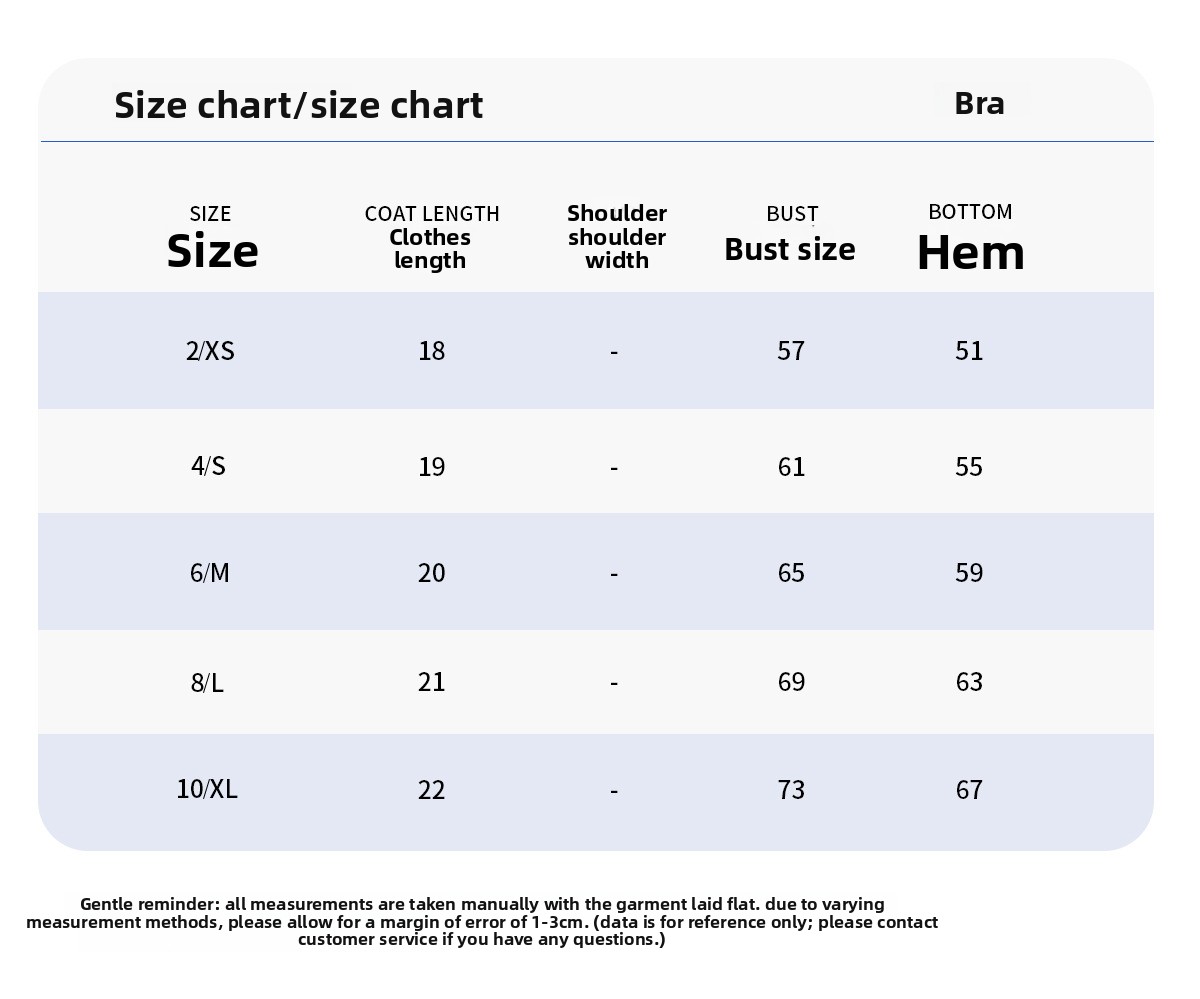Click the 6/M size row label
This screenshot has width=1200, height=999.
[x=209, y=572]
